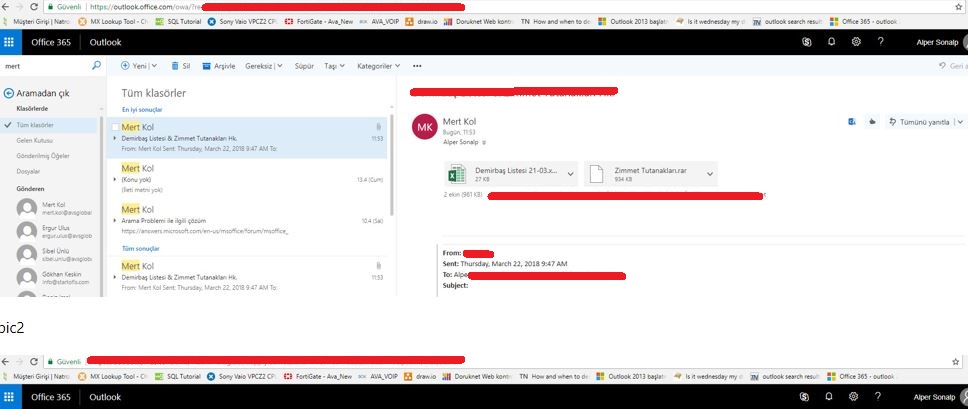Open help question mark in upper Outlook header

tap(880, 42)
